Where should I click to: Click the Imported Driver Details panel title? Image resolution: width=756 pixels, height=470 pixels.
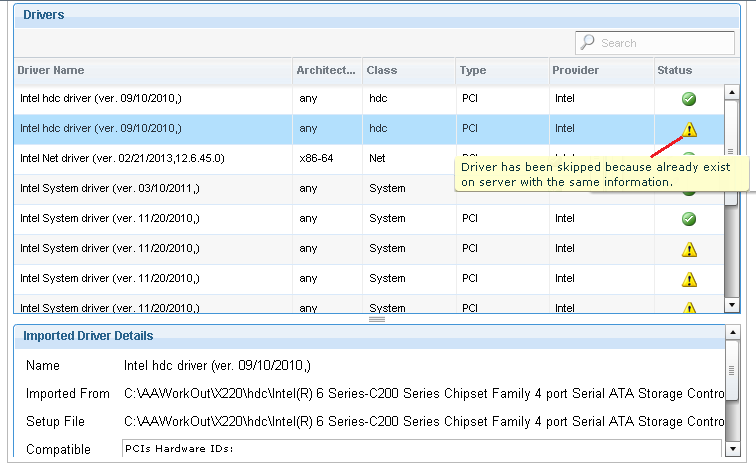88,336
